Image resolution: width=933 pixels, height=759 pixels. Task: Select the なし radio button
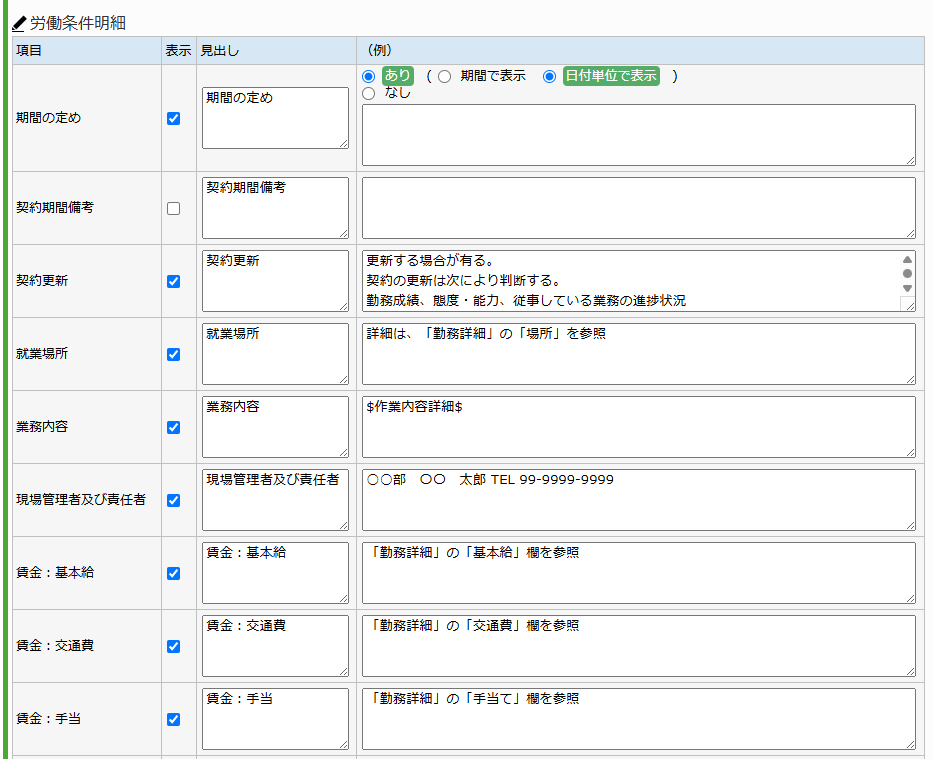click(x=368, y=93)
